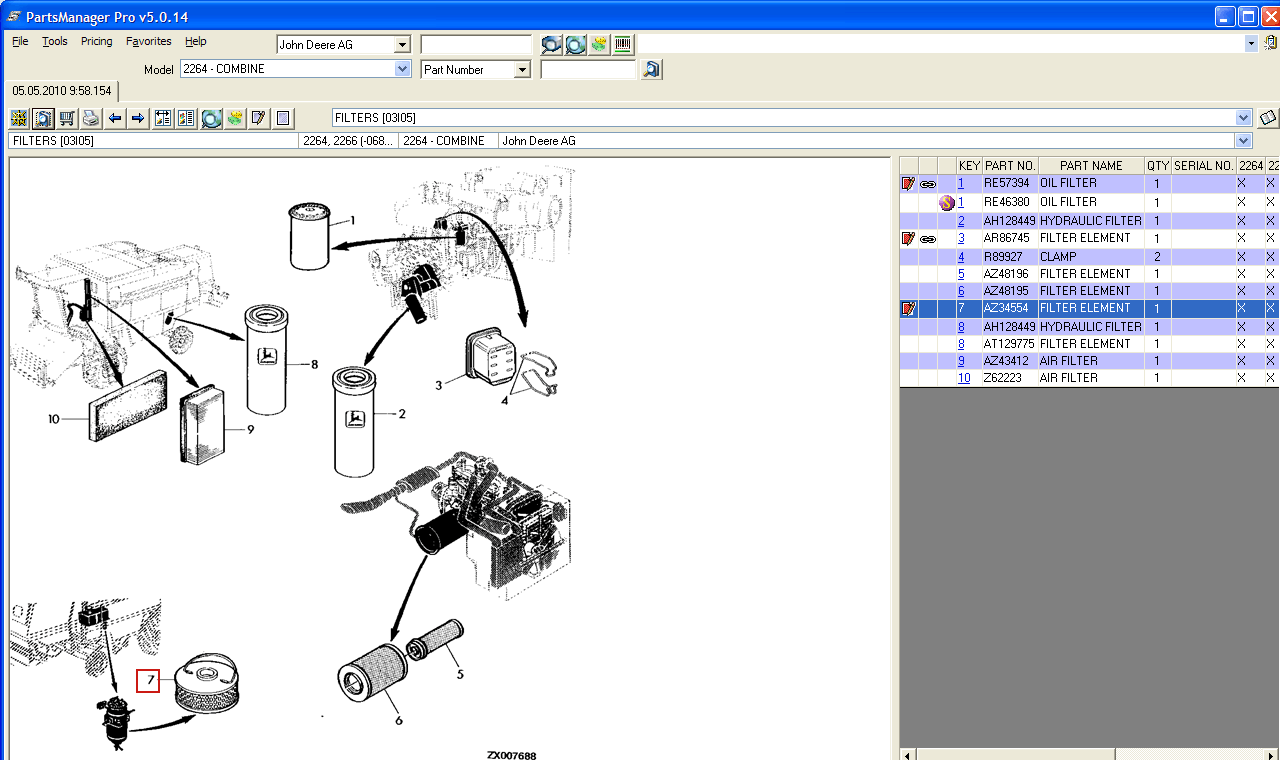The height and width of the screenshot is (760, 1280).
Task: Select the 05.05.2010 9:58.154 tab
Action: (62, 91)
